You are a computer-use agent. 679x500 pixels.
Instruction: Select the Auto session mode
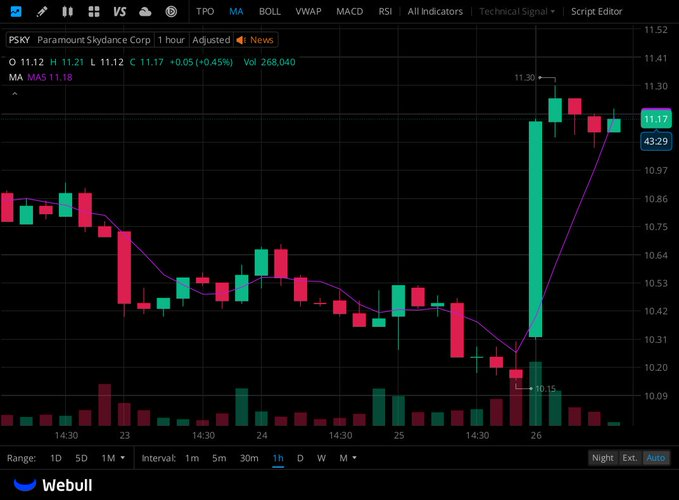click(656, 458)
